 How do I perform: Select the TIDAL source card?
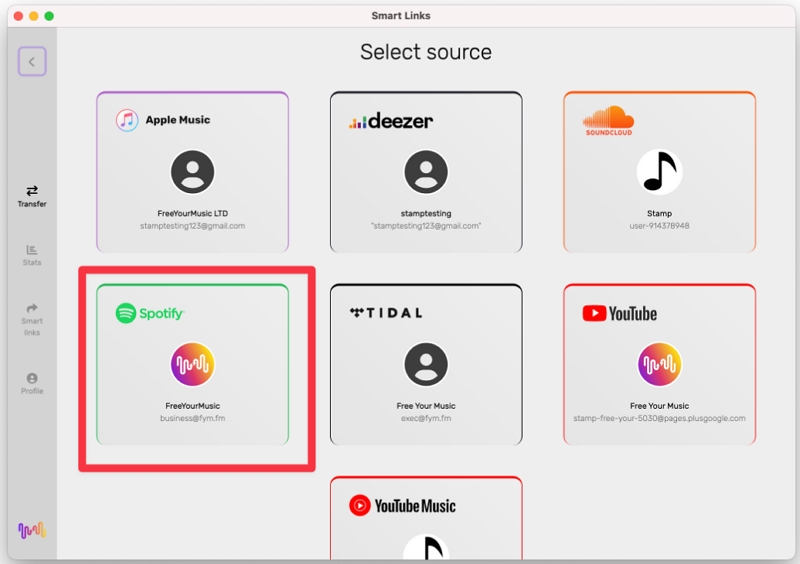426,364
